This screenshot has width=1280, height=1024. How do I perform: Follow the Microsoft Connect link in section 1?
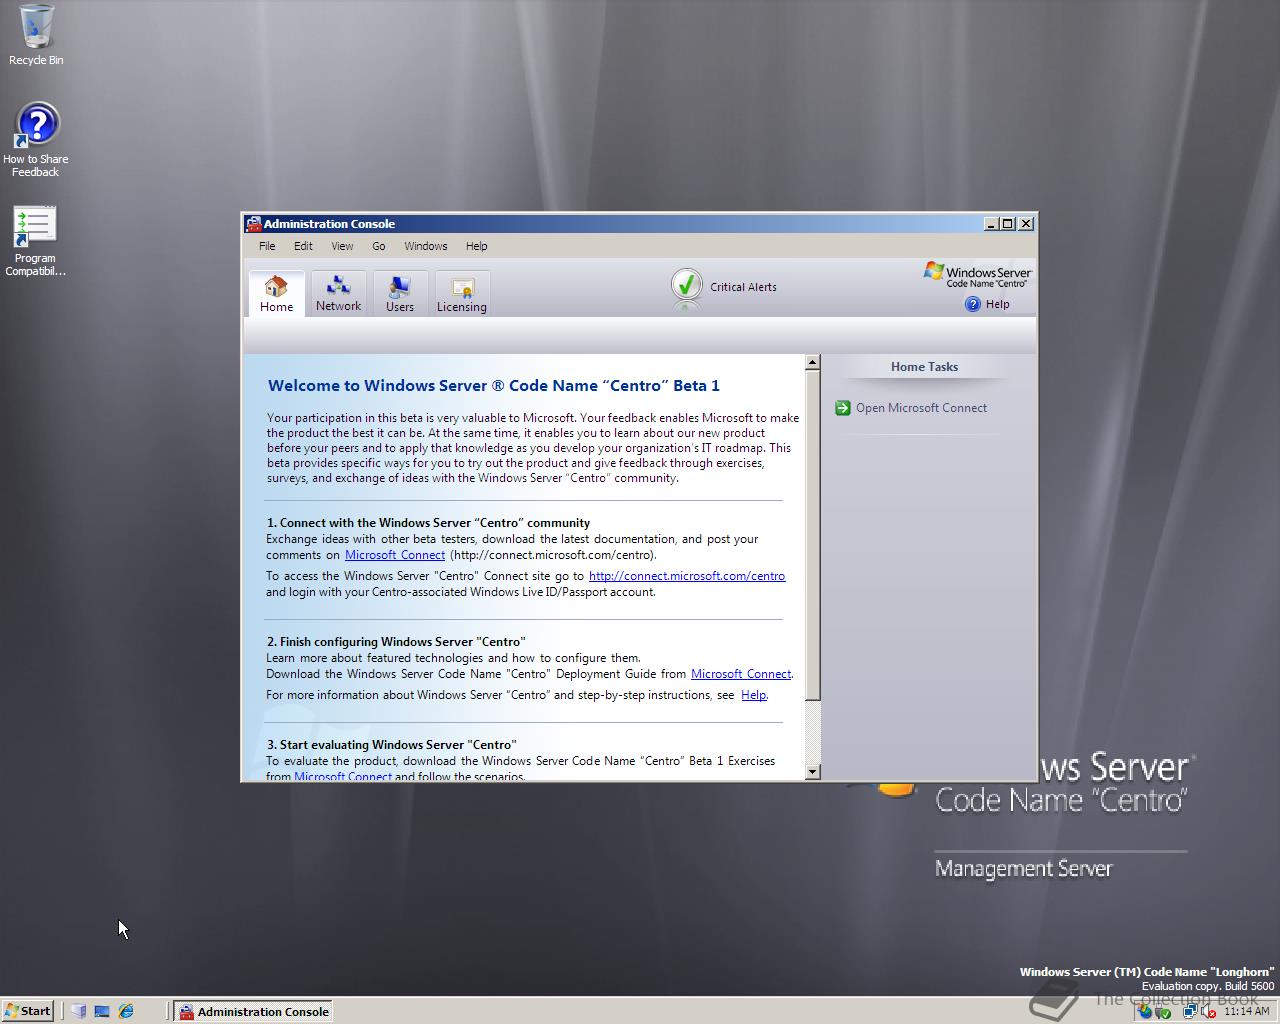395,555
